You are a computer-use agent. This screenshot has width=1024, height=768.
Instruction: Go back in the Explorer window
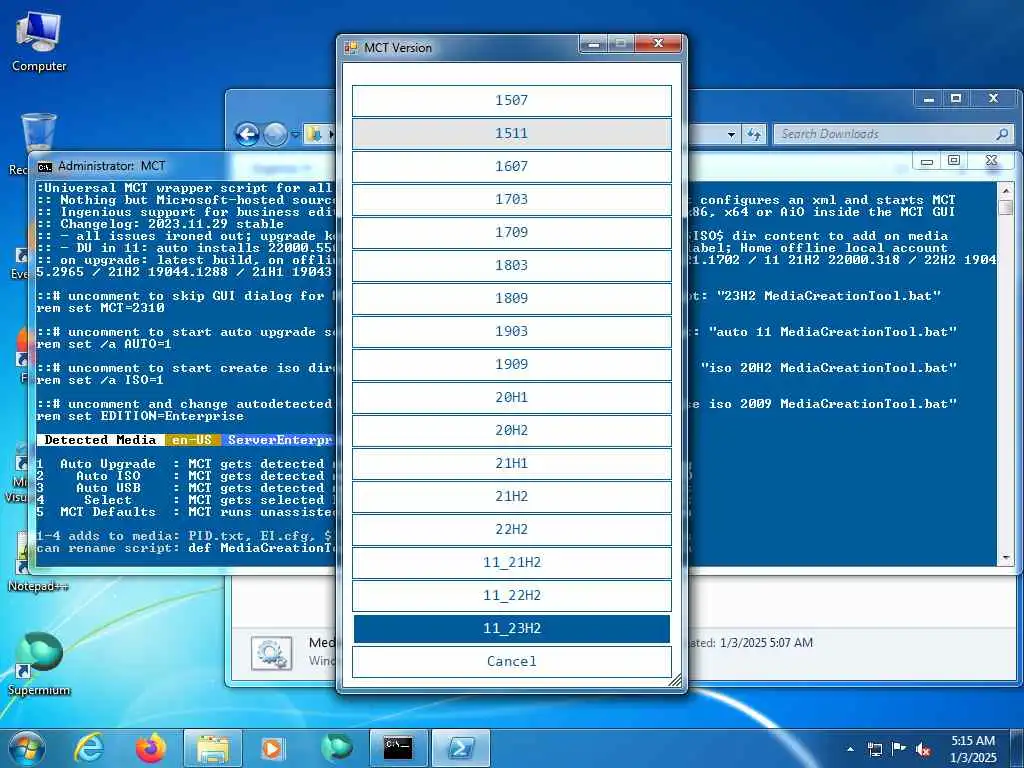point(248,135)
